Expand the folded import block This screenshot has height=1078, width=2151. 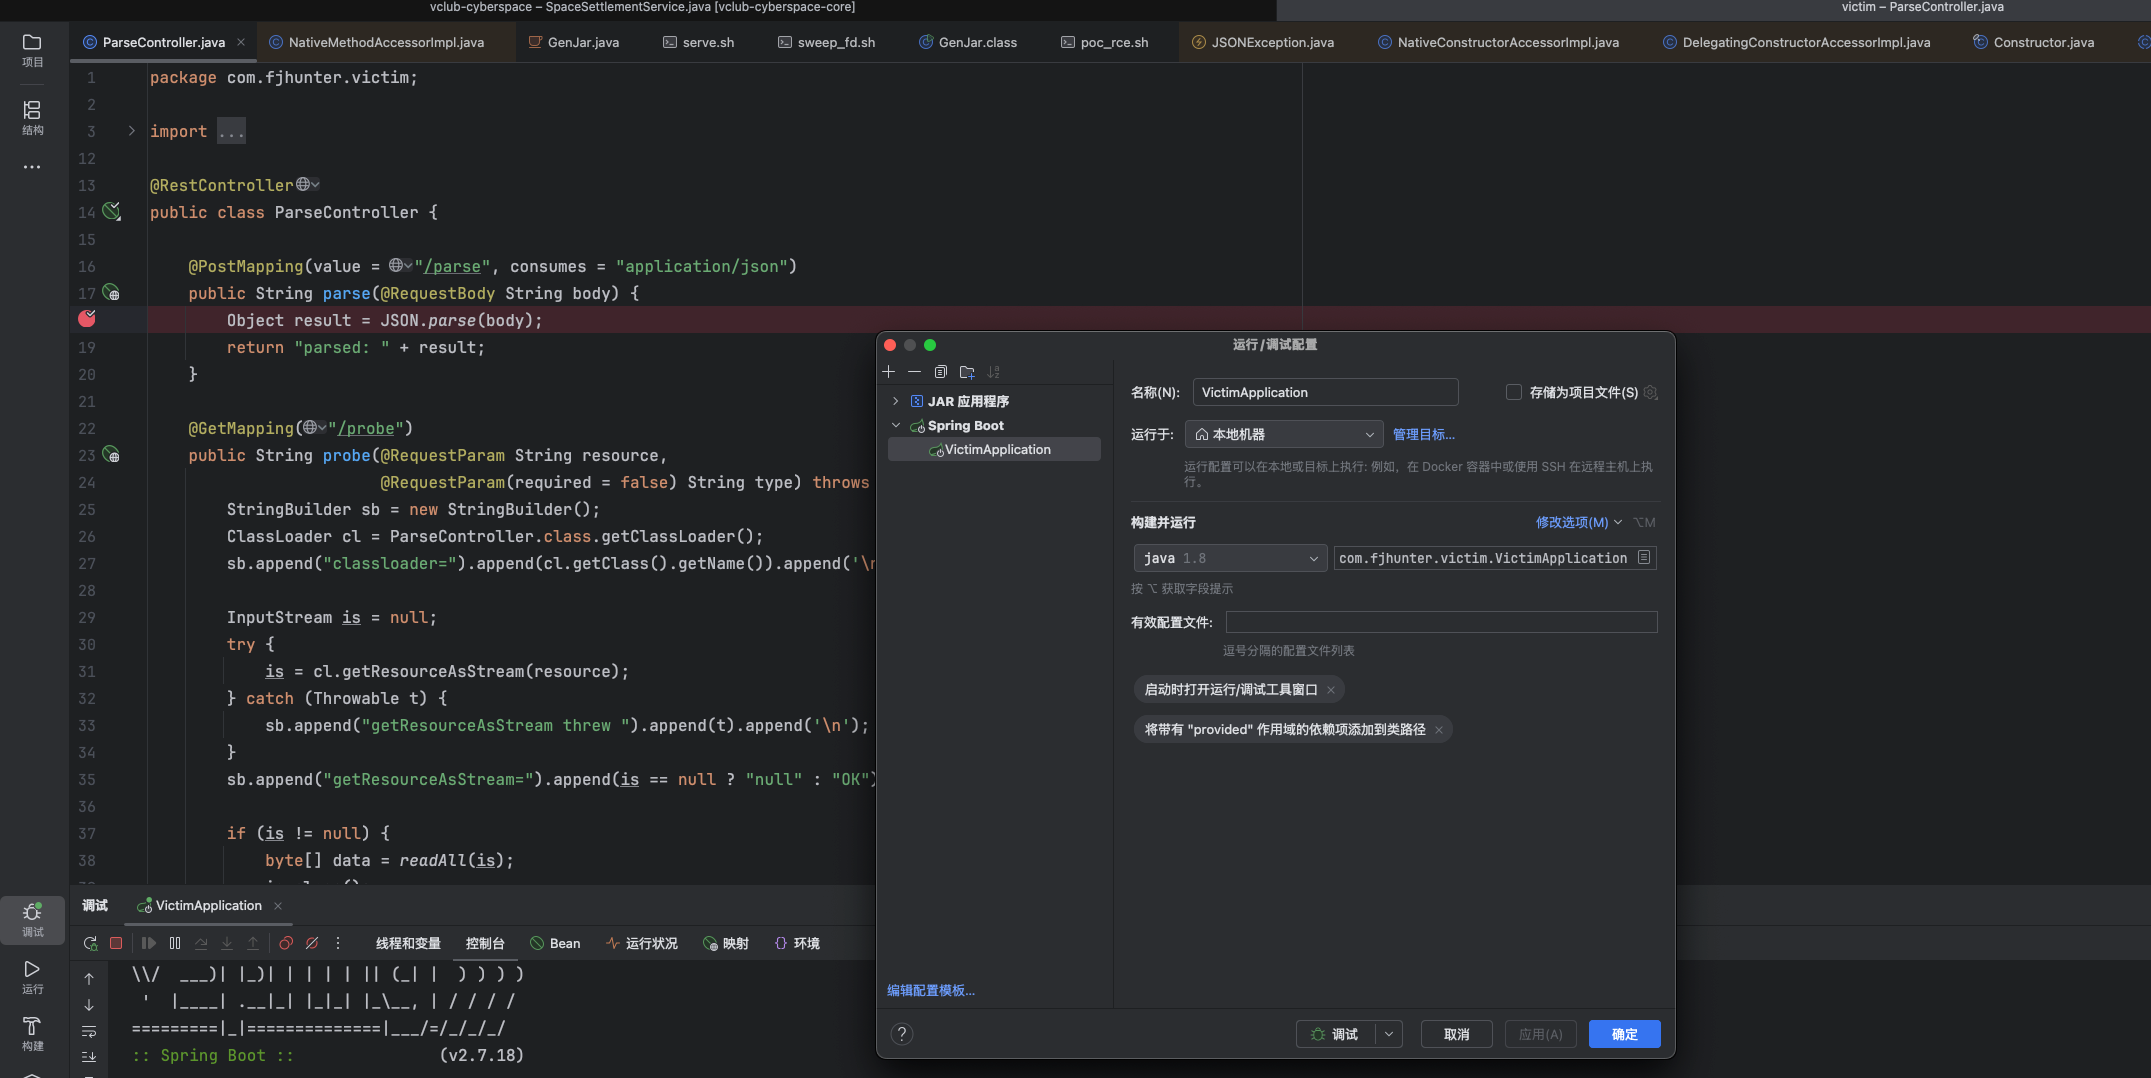coord(131,131)
